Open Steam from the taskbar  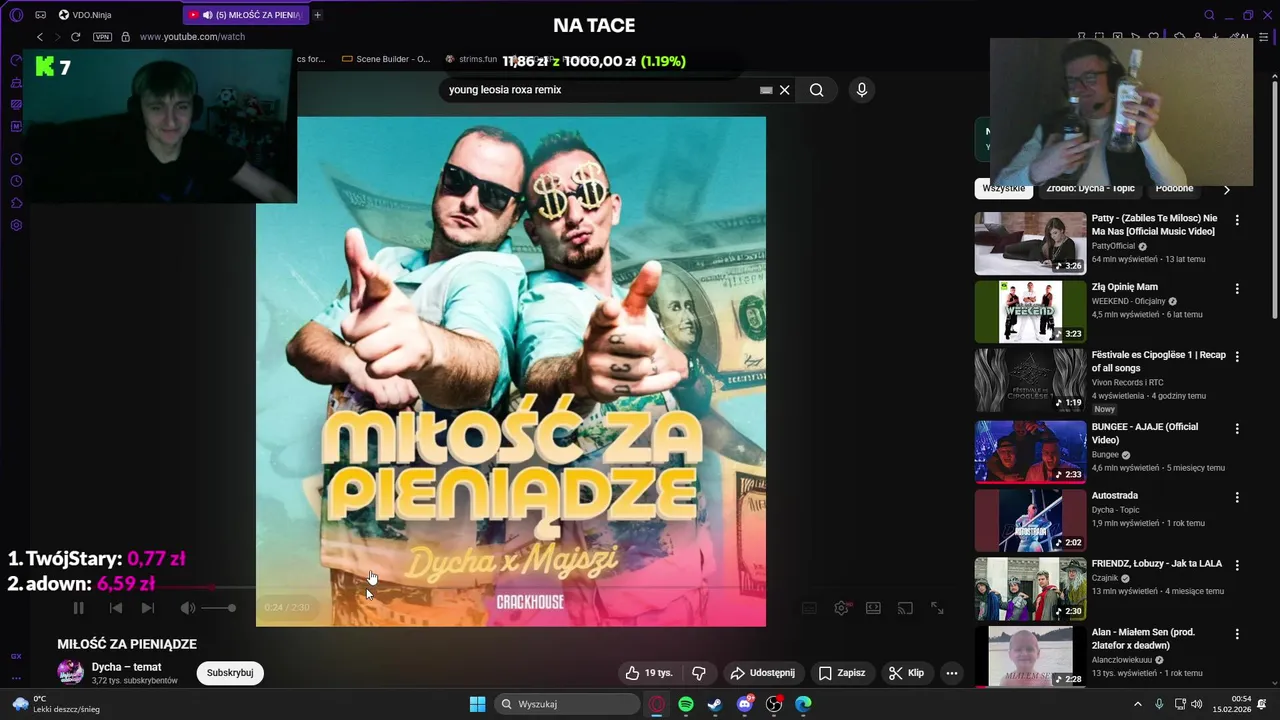pyautogui.click(x=715, y=704)
